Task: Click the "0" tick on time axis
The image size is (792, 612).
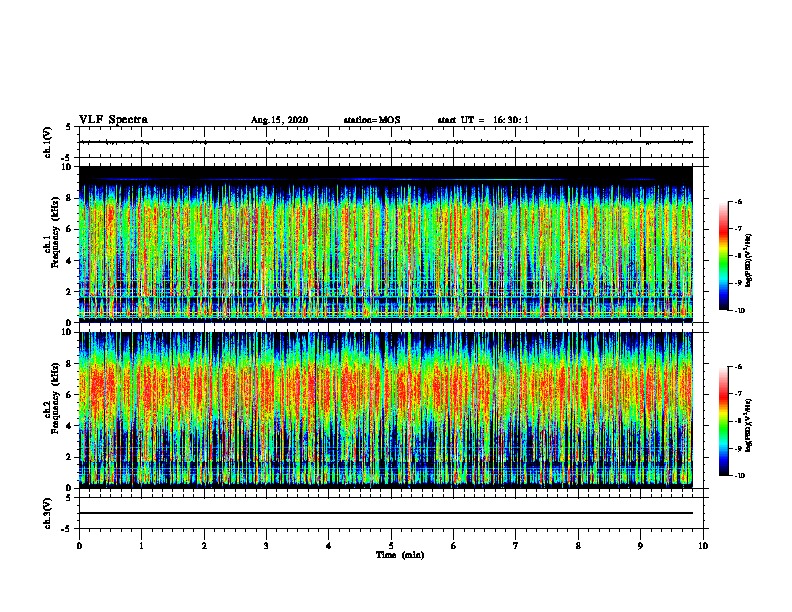Action: [x=79, y=546]
